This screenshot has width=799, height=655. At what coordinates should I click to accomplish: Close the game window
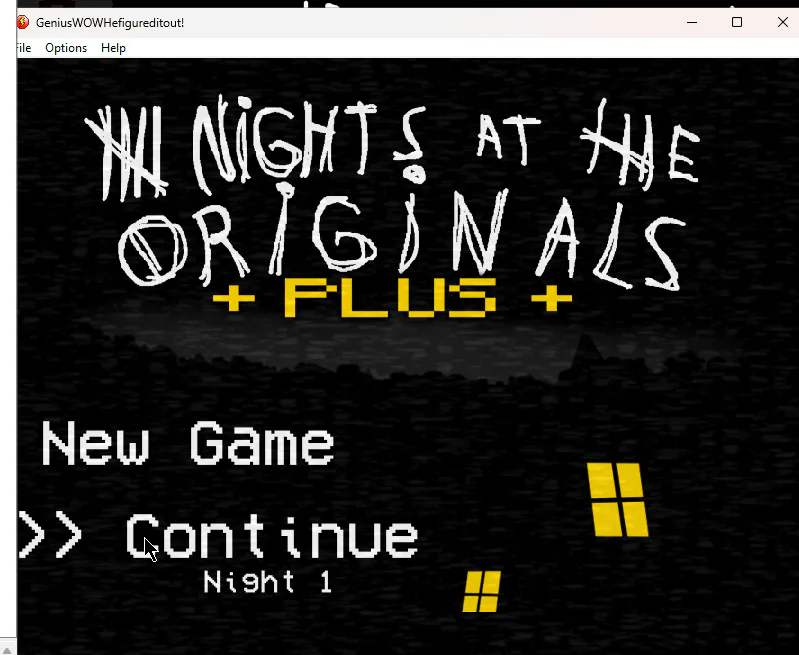(x=783, y=22)
